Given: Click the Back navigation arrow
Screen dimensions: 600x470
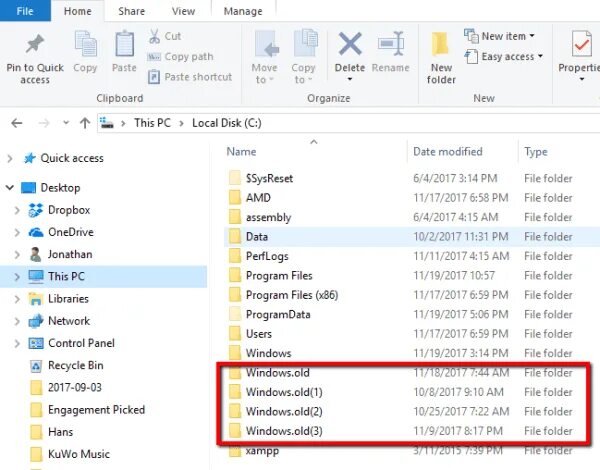Looking at the screenshot, I should click(17, 123).
